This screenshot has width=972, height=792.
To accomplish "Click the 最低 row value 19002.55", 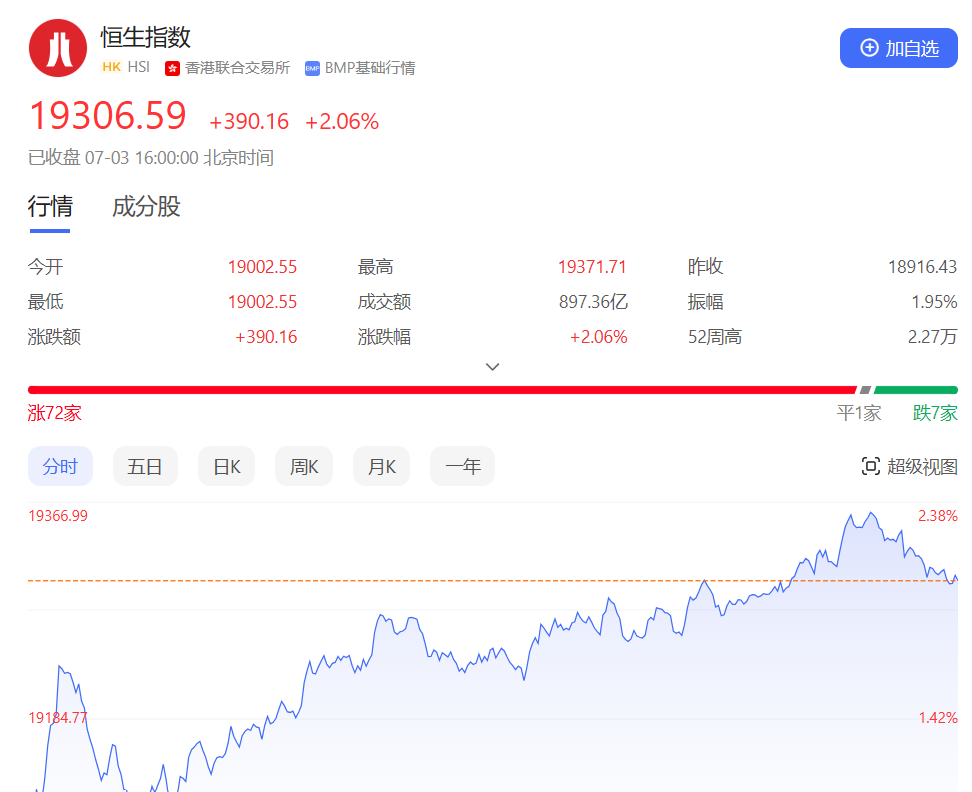I will tap(262, 302).
